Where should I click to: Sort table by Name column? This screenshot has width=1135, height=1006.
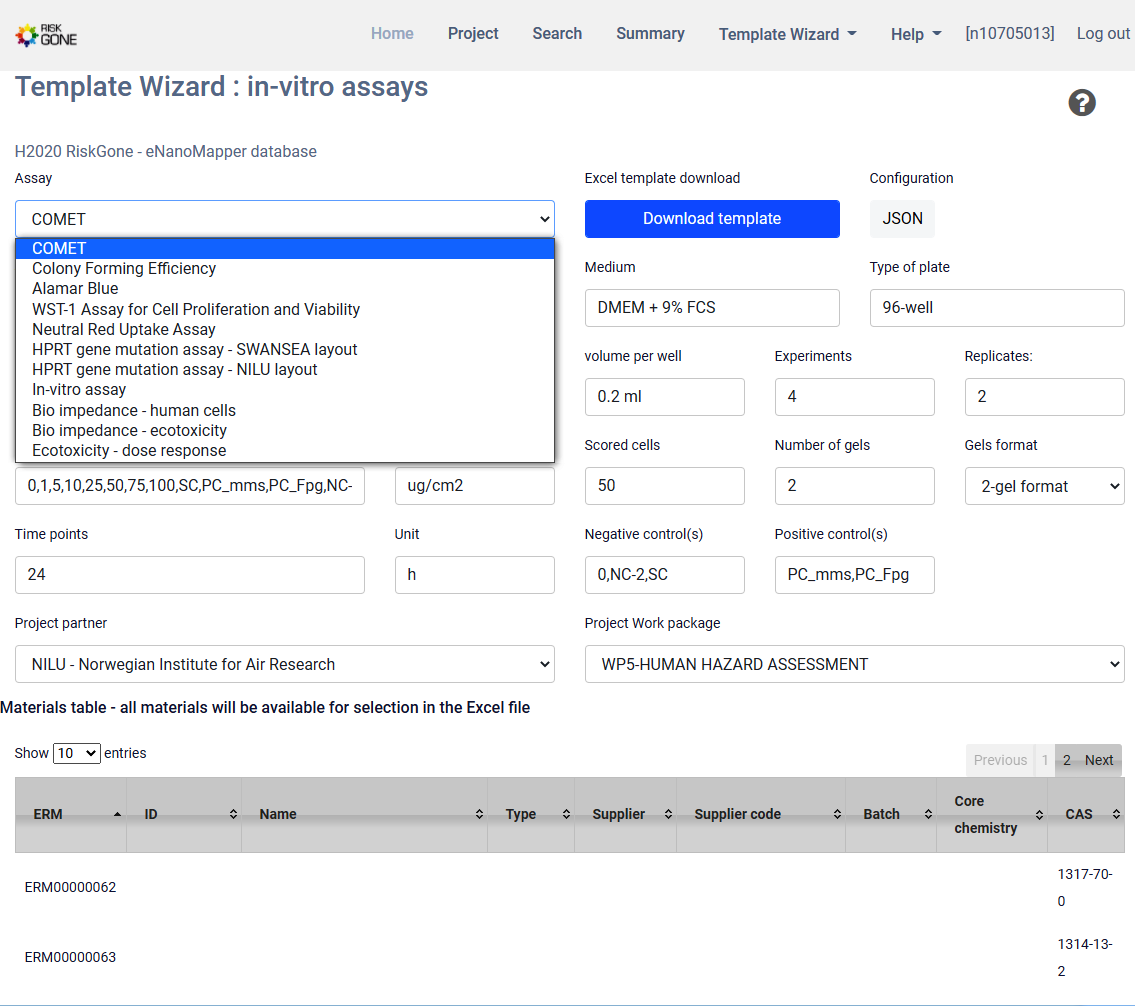(x=364, y=815)
